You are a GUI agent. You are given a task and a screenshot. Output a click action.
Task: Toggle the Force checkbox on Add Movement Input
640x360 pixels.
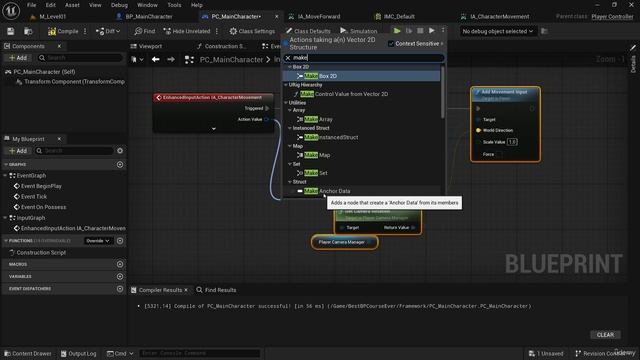pos(500,154)
